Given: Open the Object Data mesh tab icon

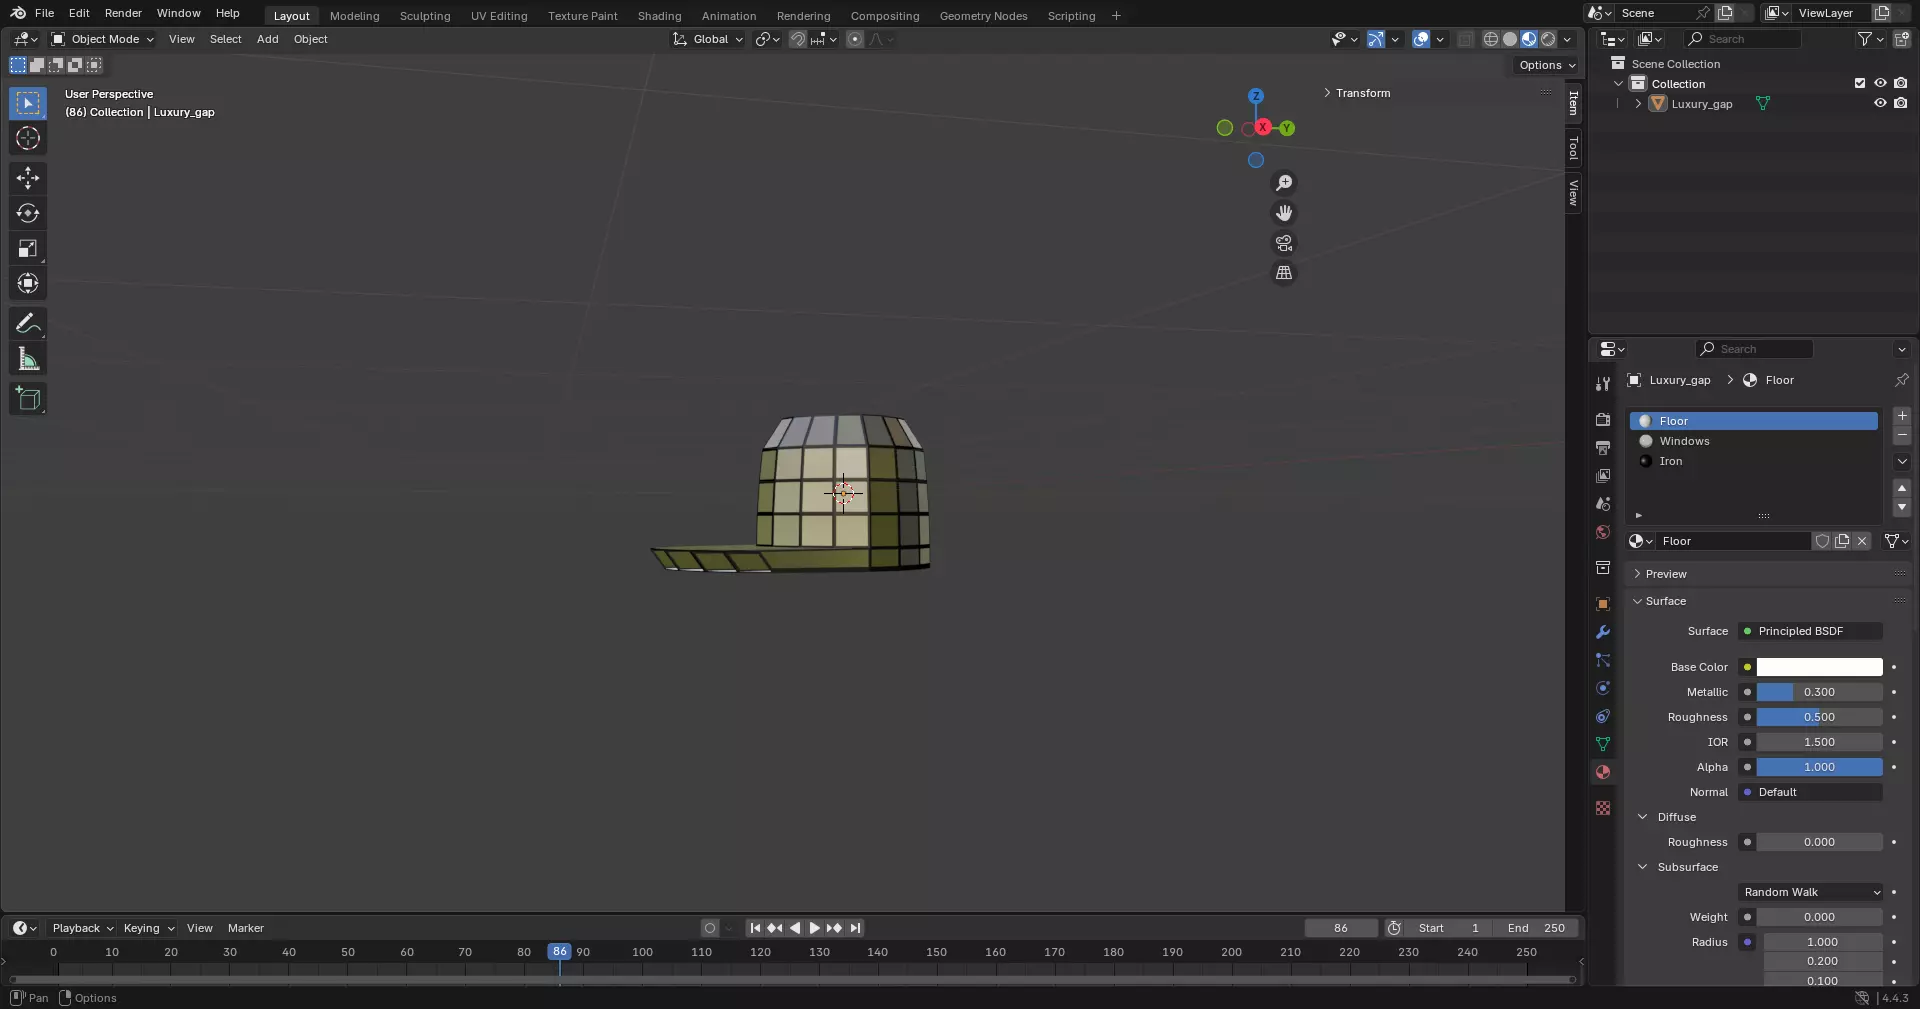Looking at the screenshot, I should coord(1603,744).
